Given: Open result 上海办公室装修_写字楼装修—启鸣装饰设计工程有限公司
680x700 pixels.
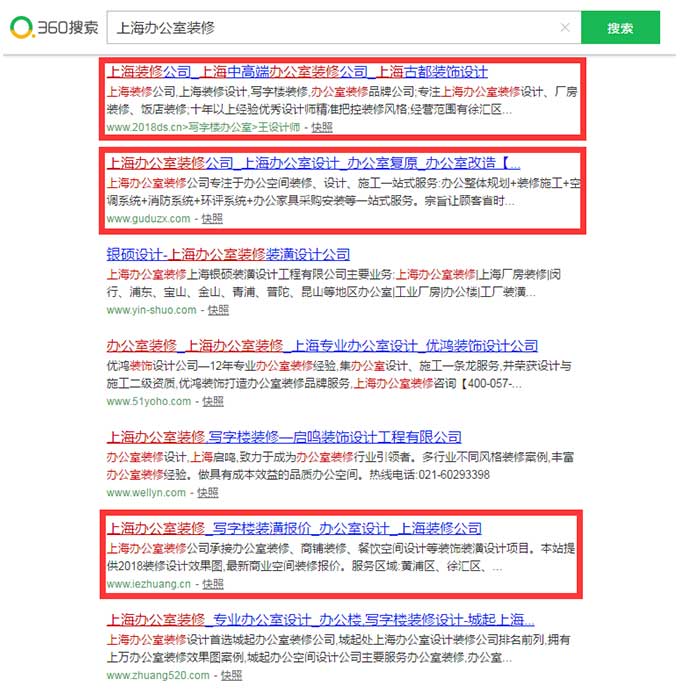Looking at the screenshot, I should 284,437.
